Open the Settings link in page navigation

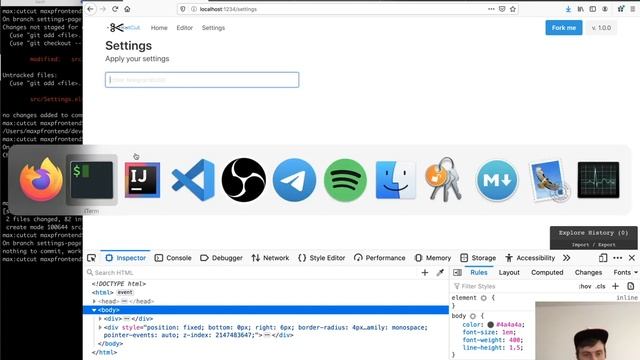tap(213, 28)
